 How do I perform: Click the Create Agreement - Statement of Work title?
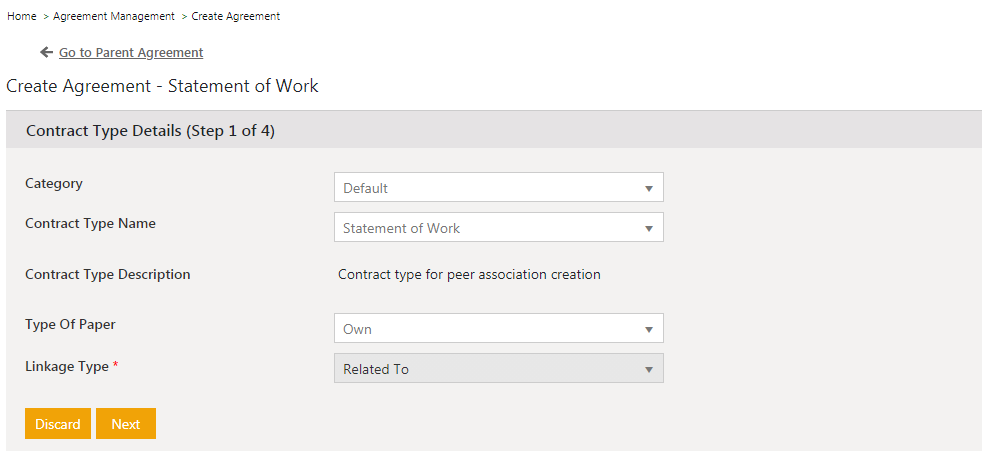pyautogui.click(x=162, y=86)
